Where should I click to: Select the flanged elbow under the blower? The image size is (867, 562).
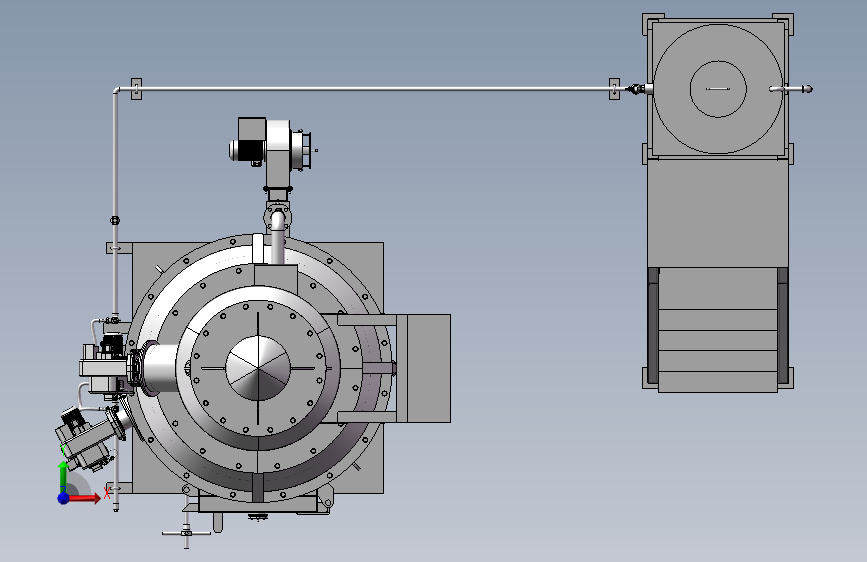277,217
